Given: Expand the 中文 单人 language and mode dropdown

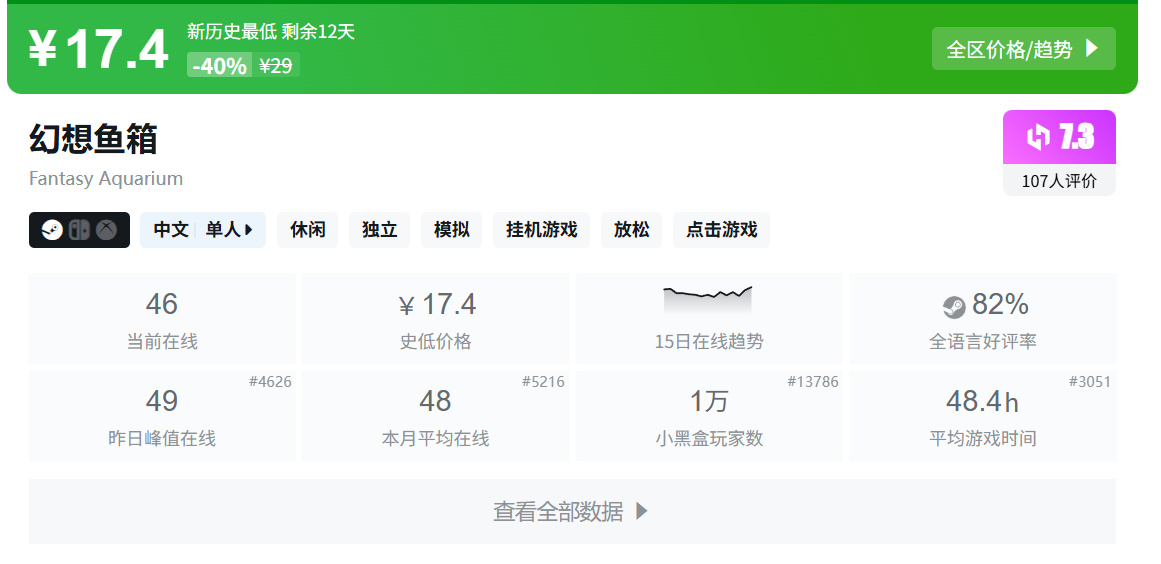Looking at the screenshot, I should pos(203,230).
